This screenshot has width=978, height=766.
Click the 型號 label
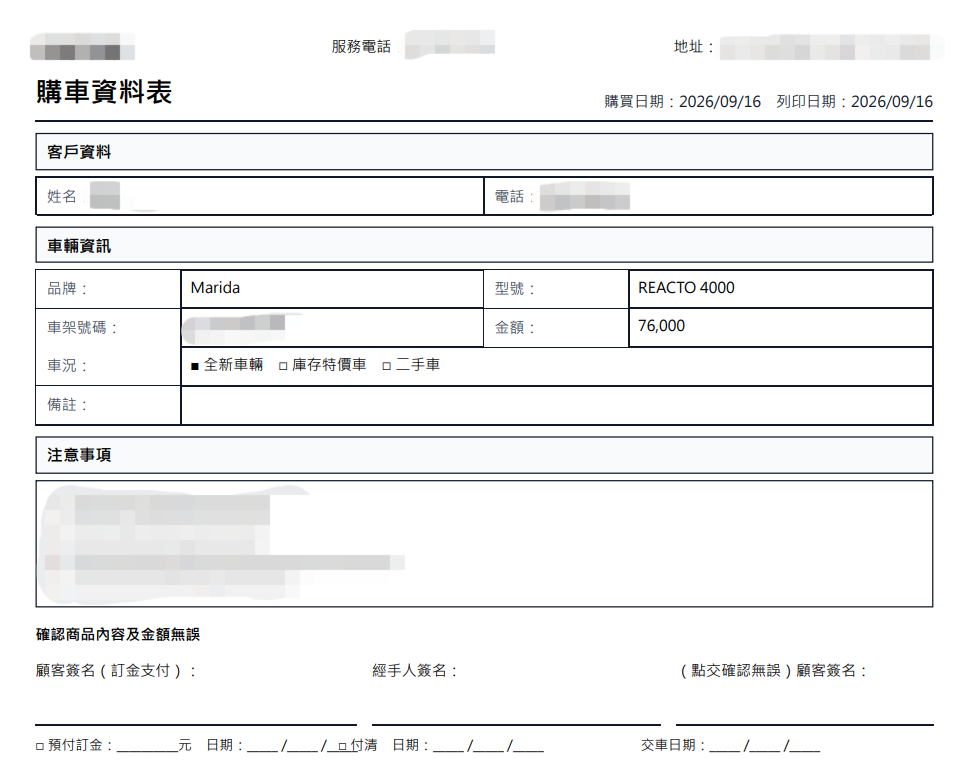[515, 288]
